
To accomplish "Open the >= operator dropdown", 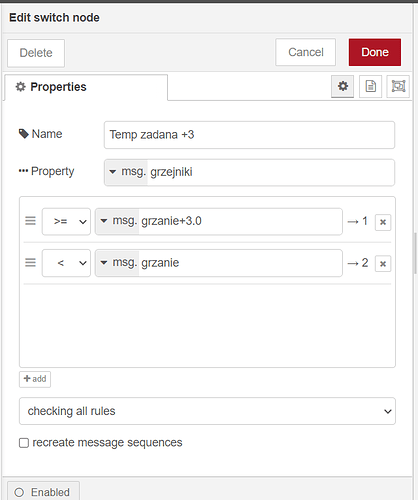I will (66, 221).
